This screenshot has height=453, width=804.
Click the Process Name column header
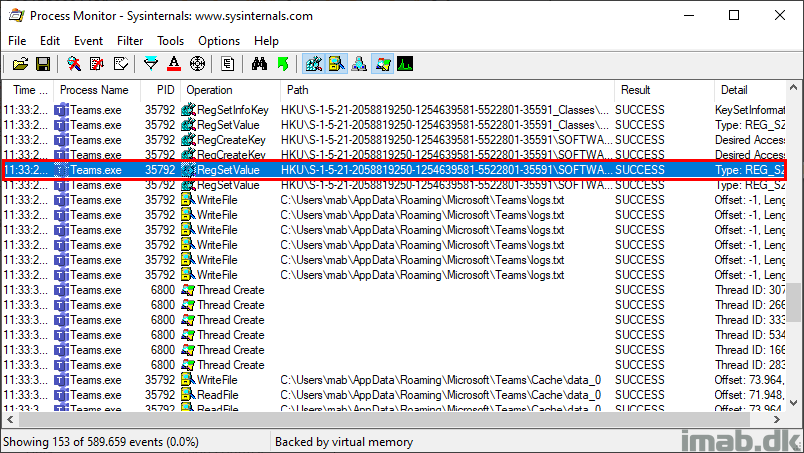pos(96,90)
